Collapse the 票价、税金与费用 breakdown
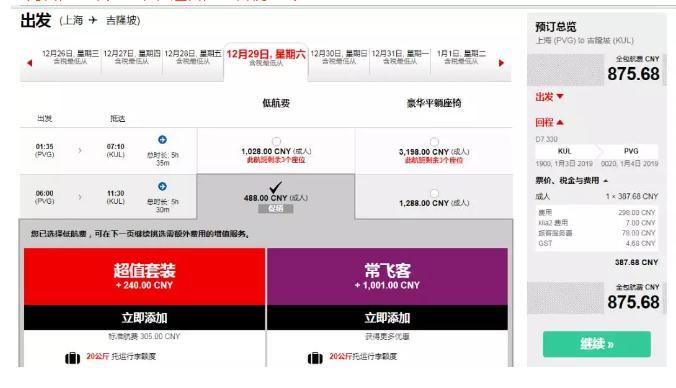676x388 pixels. 572,181
